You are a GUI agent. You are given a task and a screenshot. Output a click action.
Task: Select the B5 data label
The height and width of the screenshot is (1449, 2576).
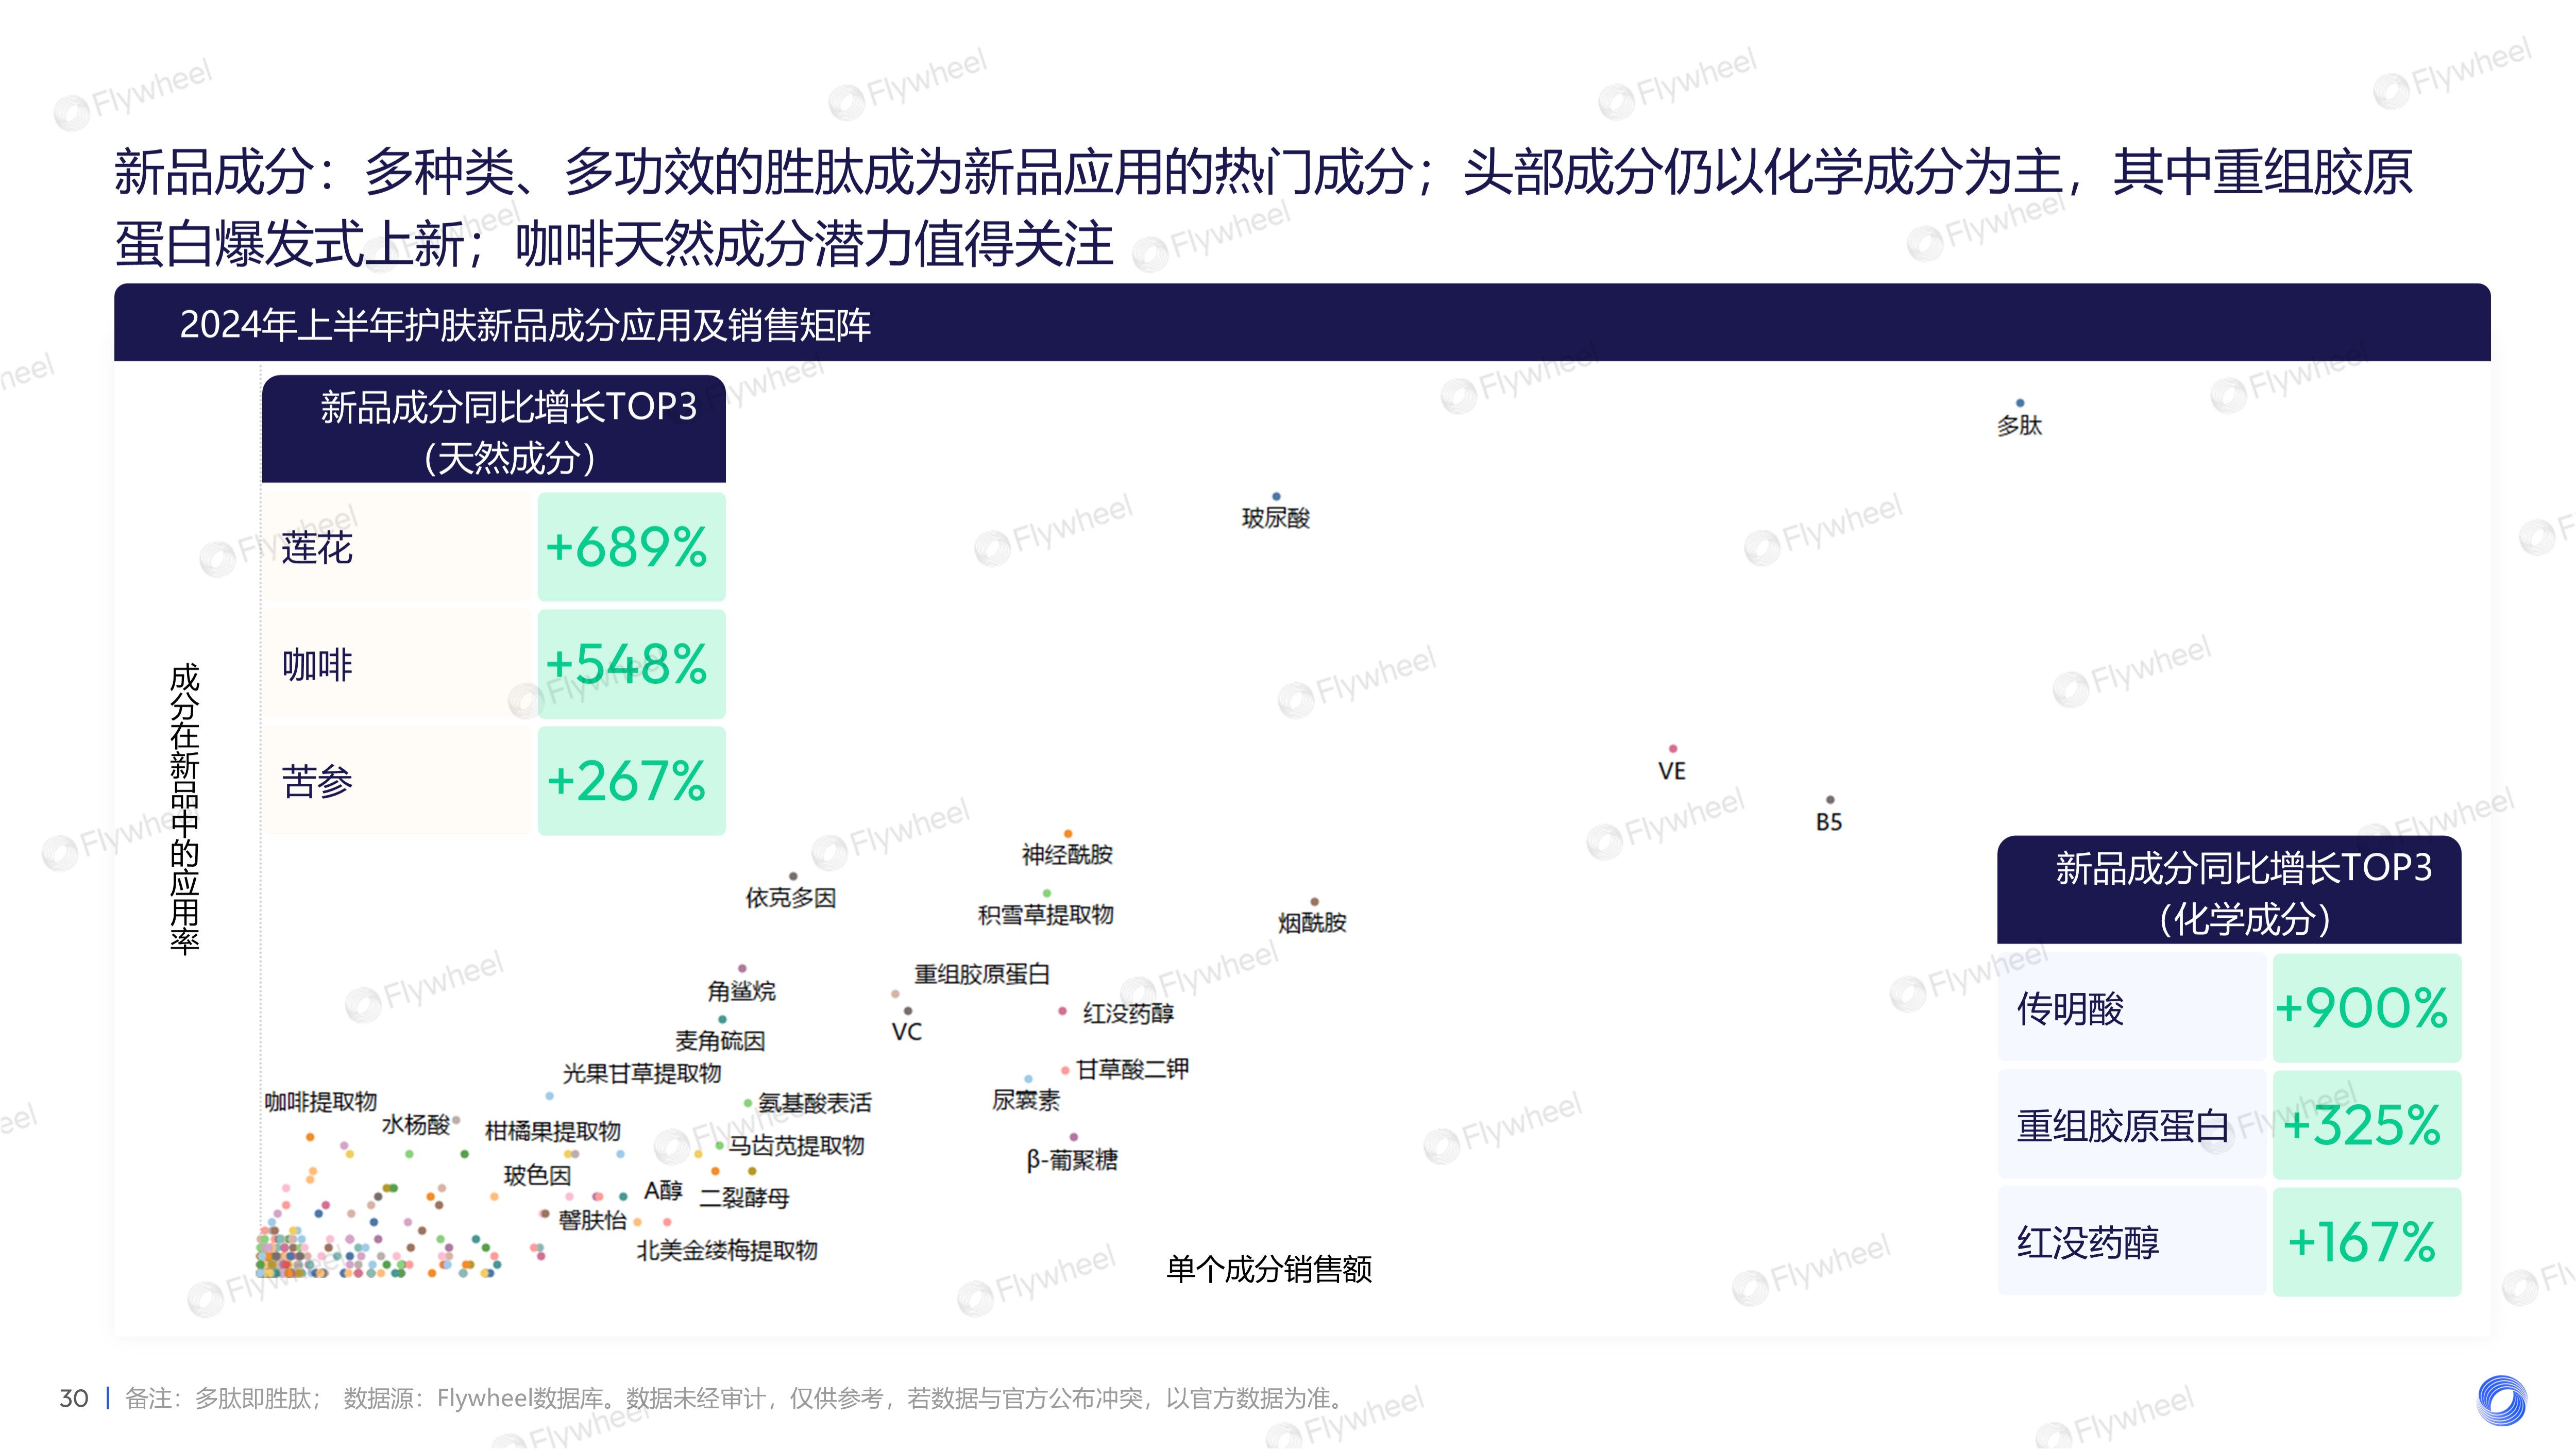[x=1828, y=822]
